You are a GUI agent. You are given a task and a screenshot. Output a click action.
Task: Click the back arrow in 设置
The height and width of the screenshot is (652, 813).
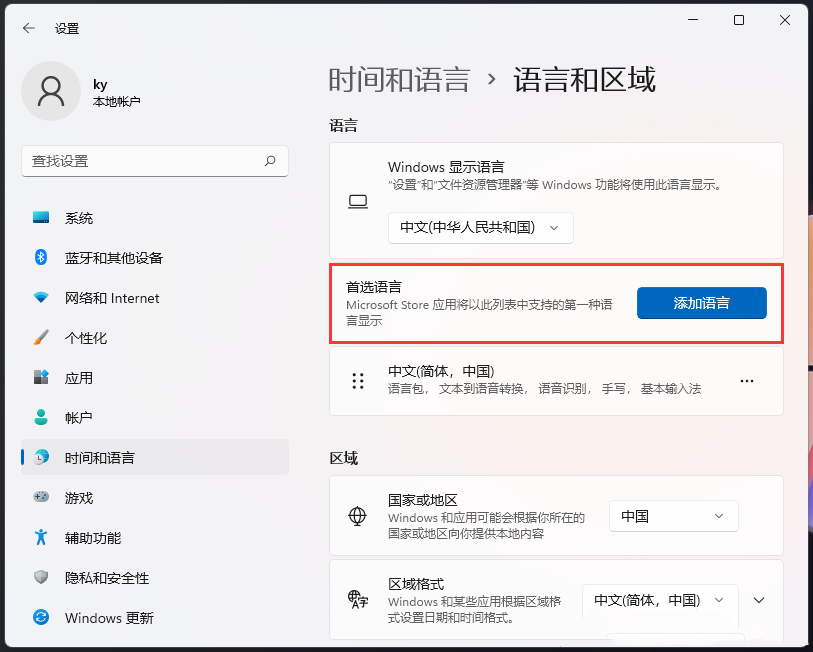tap(27, 28)
